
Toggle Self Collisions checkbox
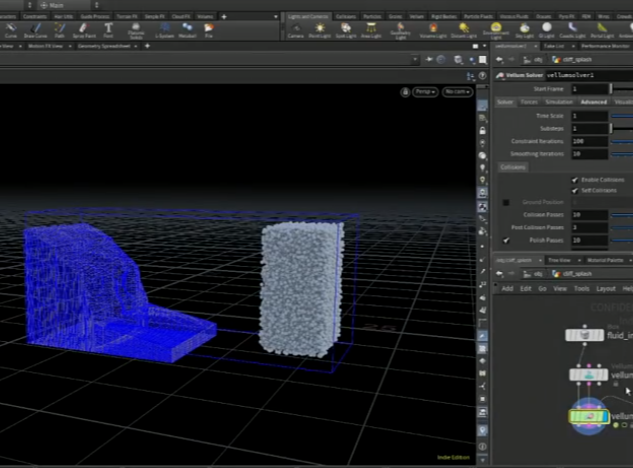point(574,191)
